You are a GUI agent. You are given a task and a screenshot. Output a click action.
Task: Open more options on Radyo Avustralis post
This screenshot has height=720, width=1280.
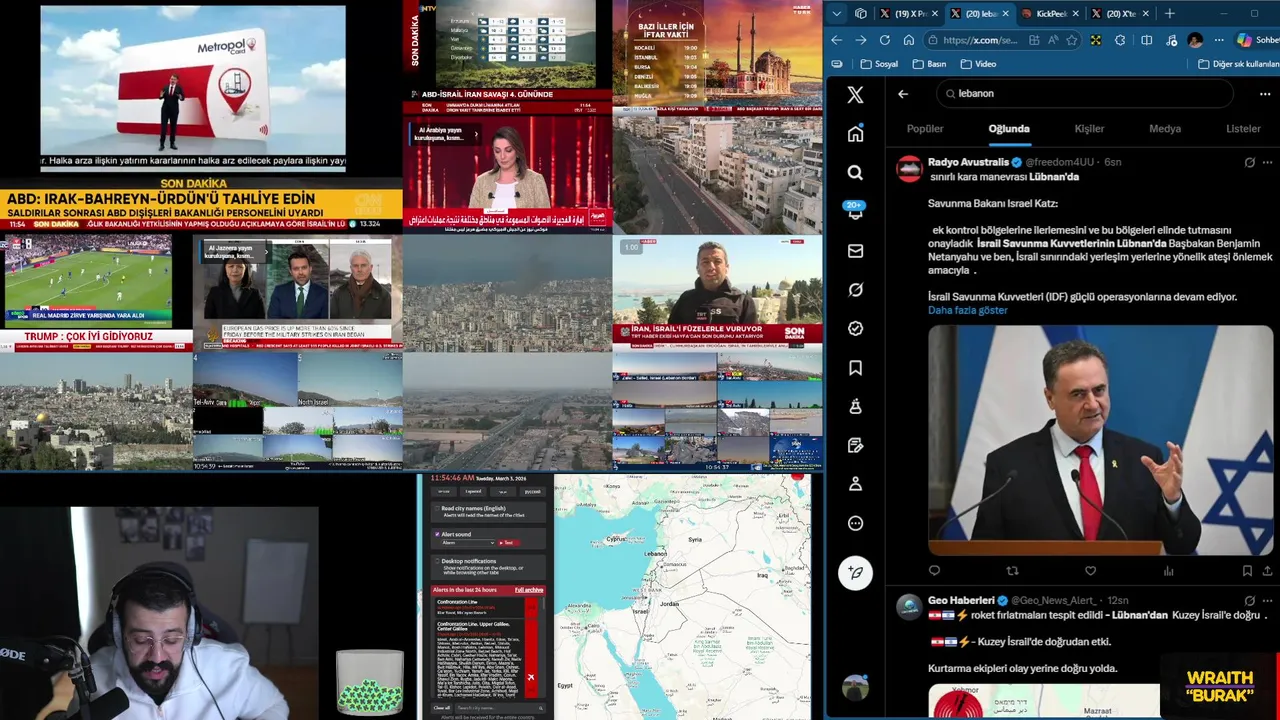pos(1267,162)
